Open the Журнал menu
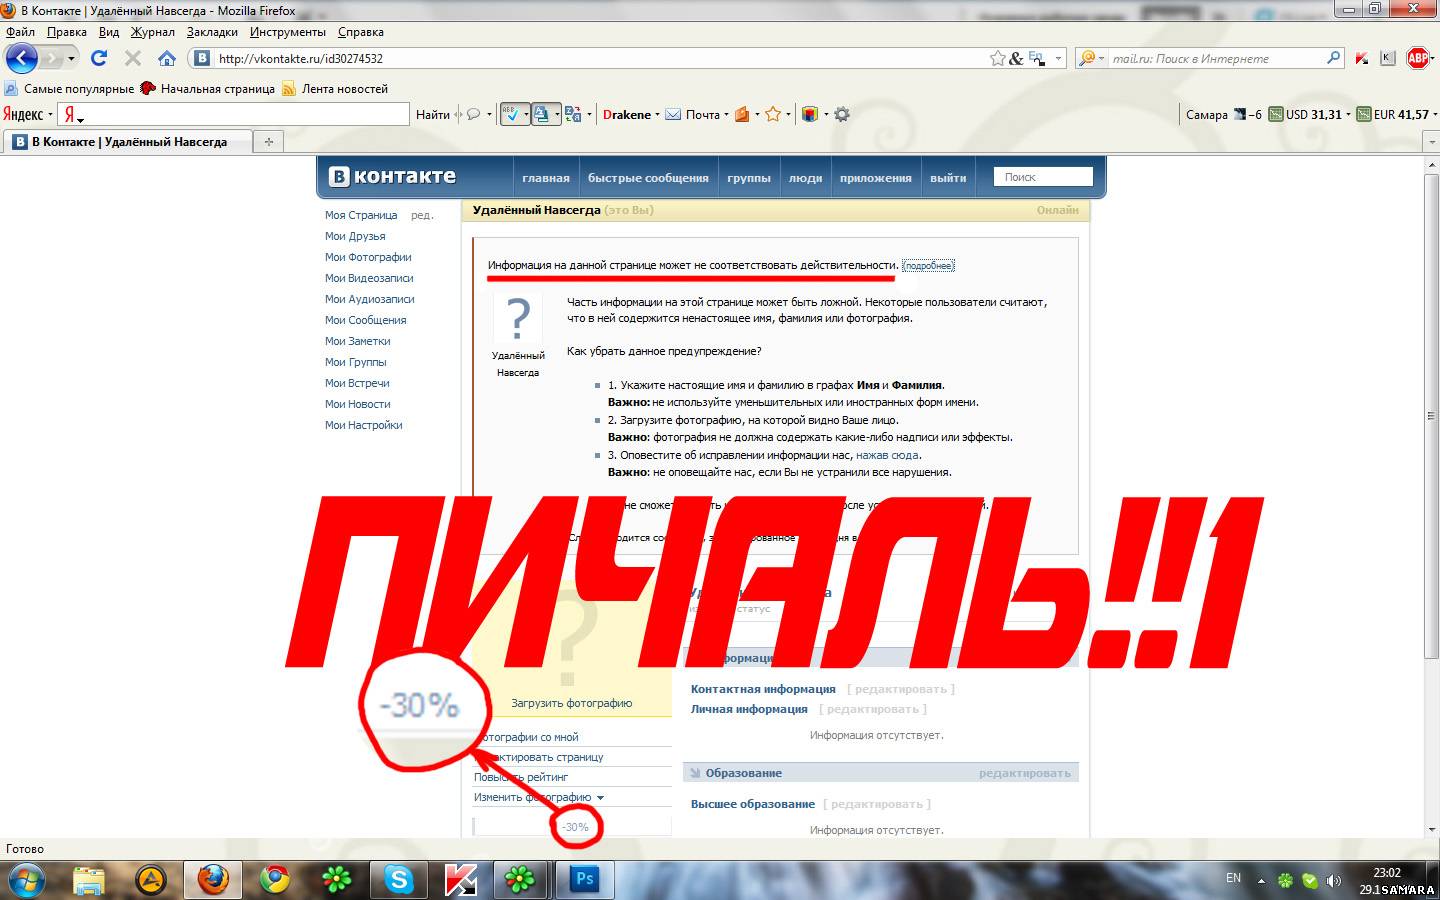This screenshot has width=1440, height=900. (152, 32)
